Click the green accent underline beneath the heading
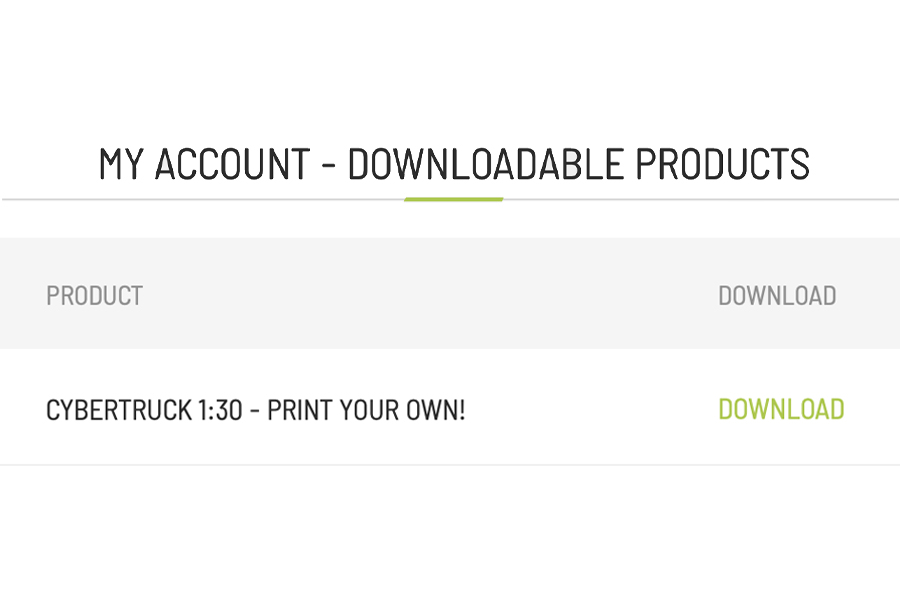 click(453, 199)
